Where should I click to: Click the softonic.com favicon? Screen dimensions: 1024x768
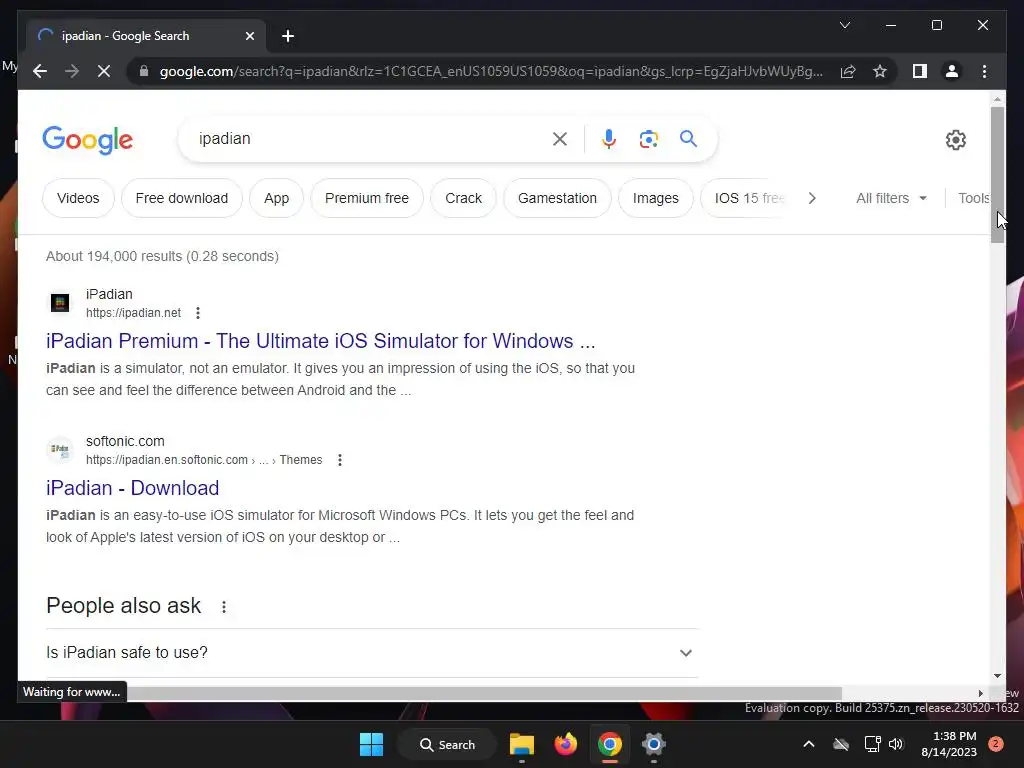tap(60, 450)
